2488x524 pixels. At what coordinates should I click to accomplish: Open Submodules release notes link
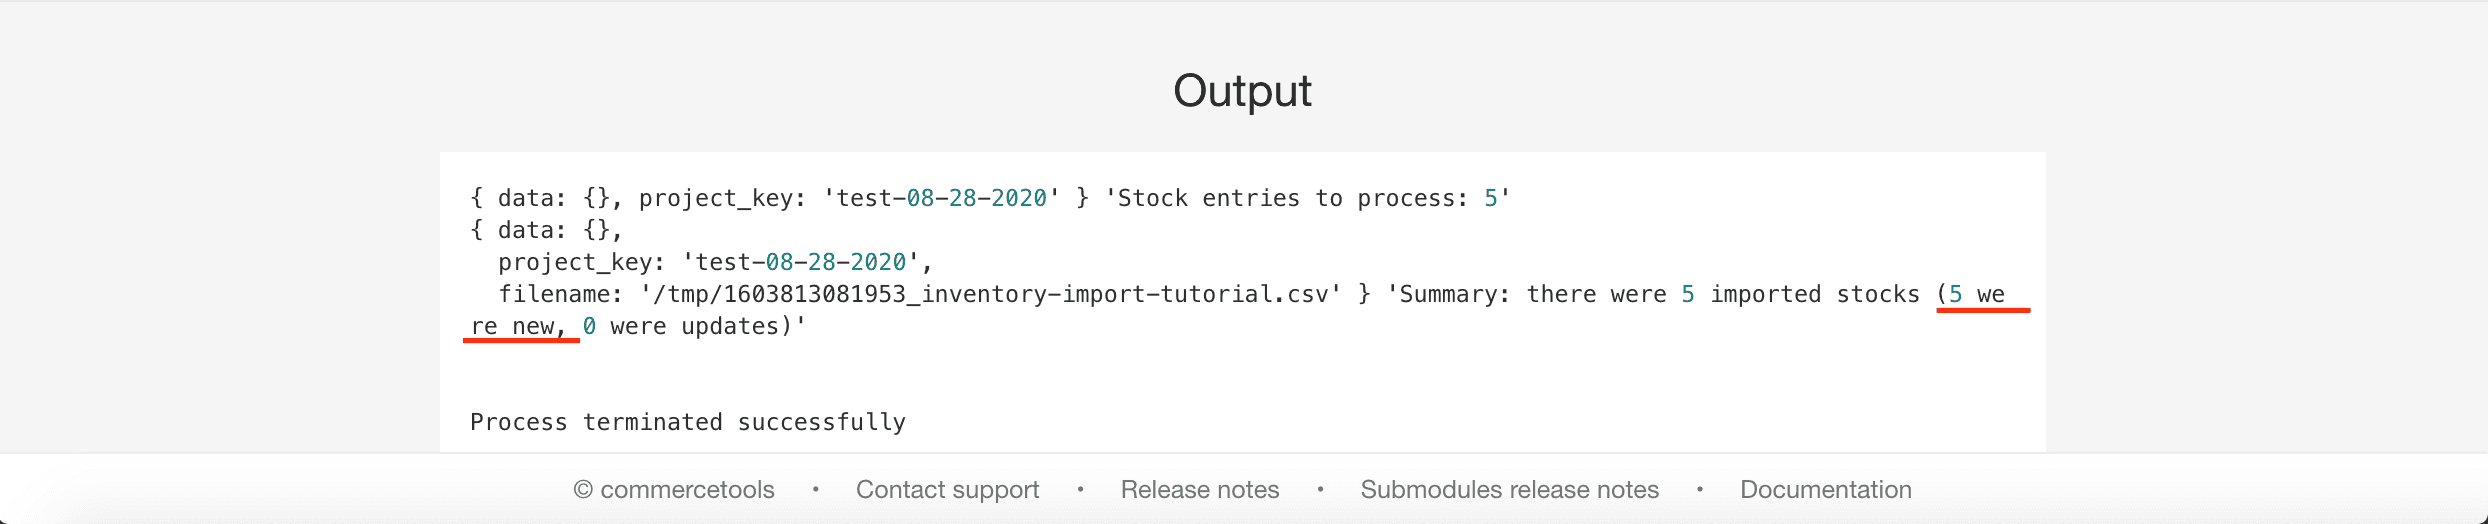coord(1509,489)
